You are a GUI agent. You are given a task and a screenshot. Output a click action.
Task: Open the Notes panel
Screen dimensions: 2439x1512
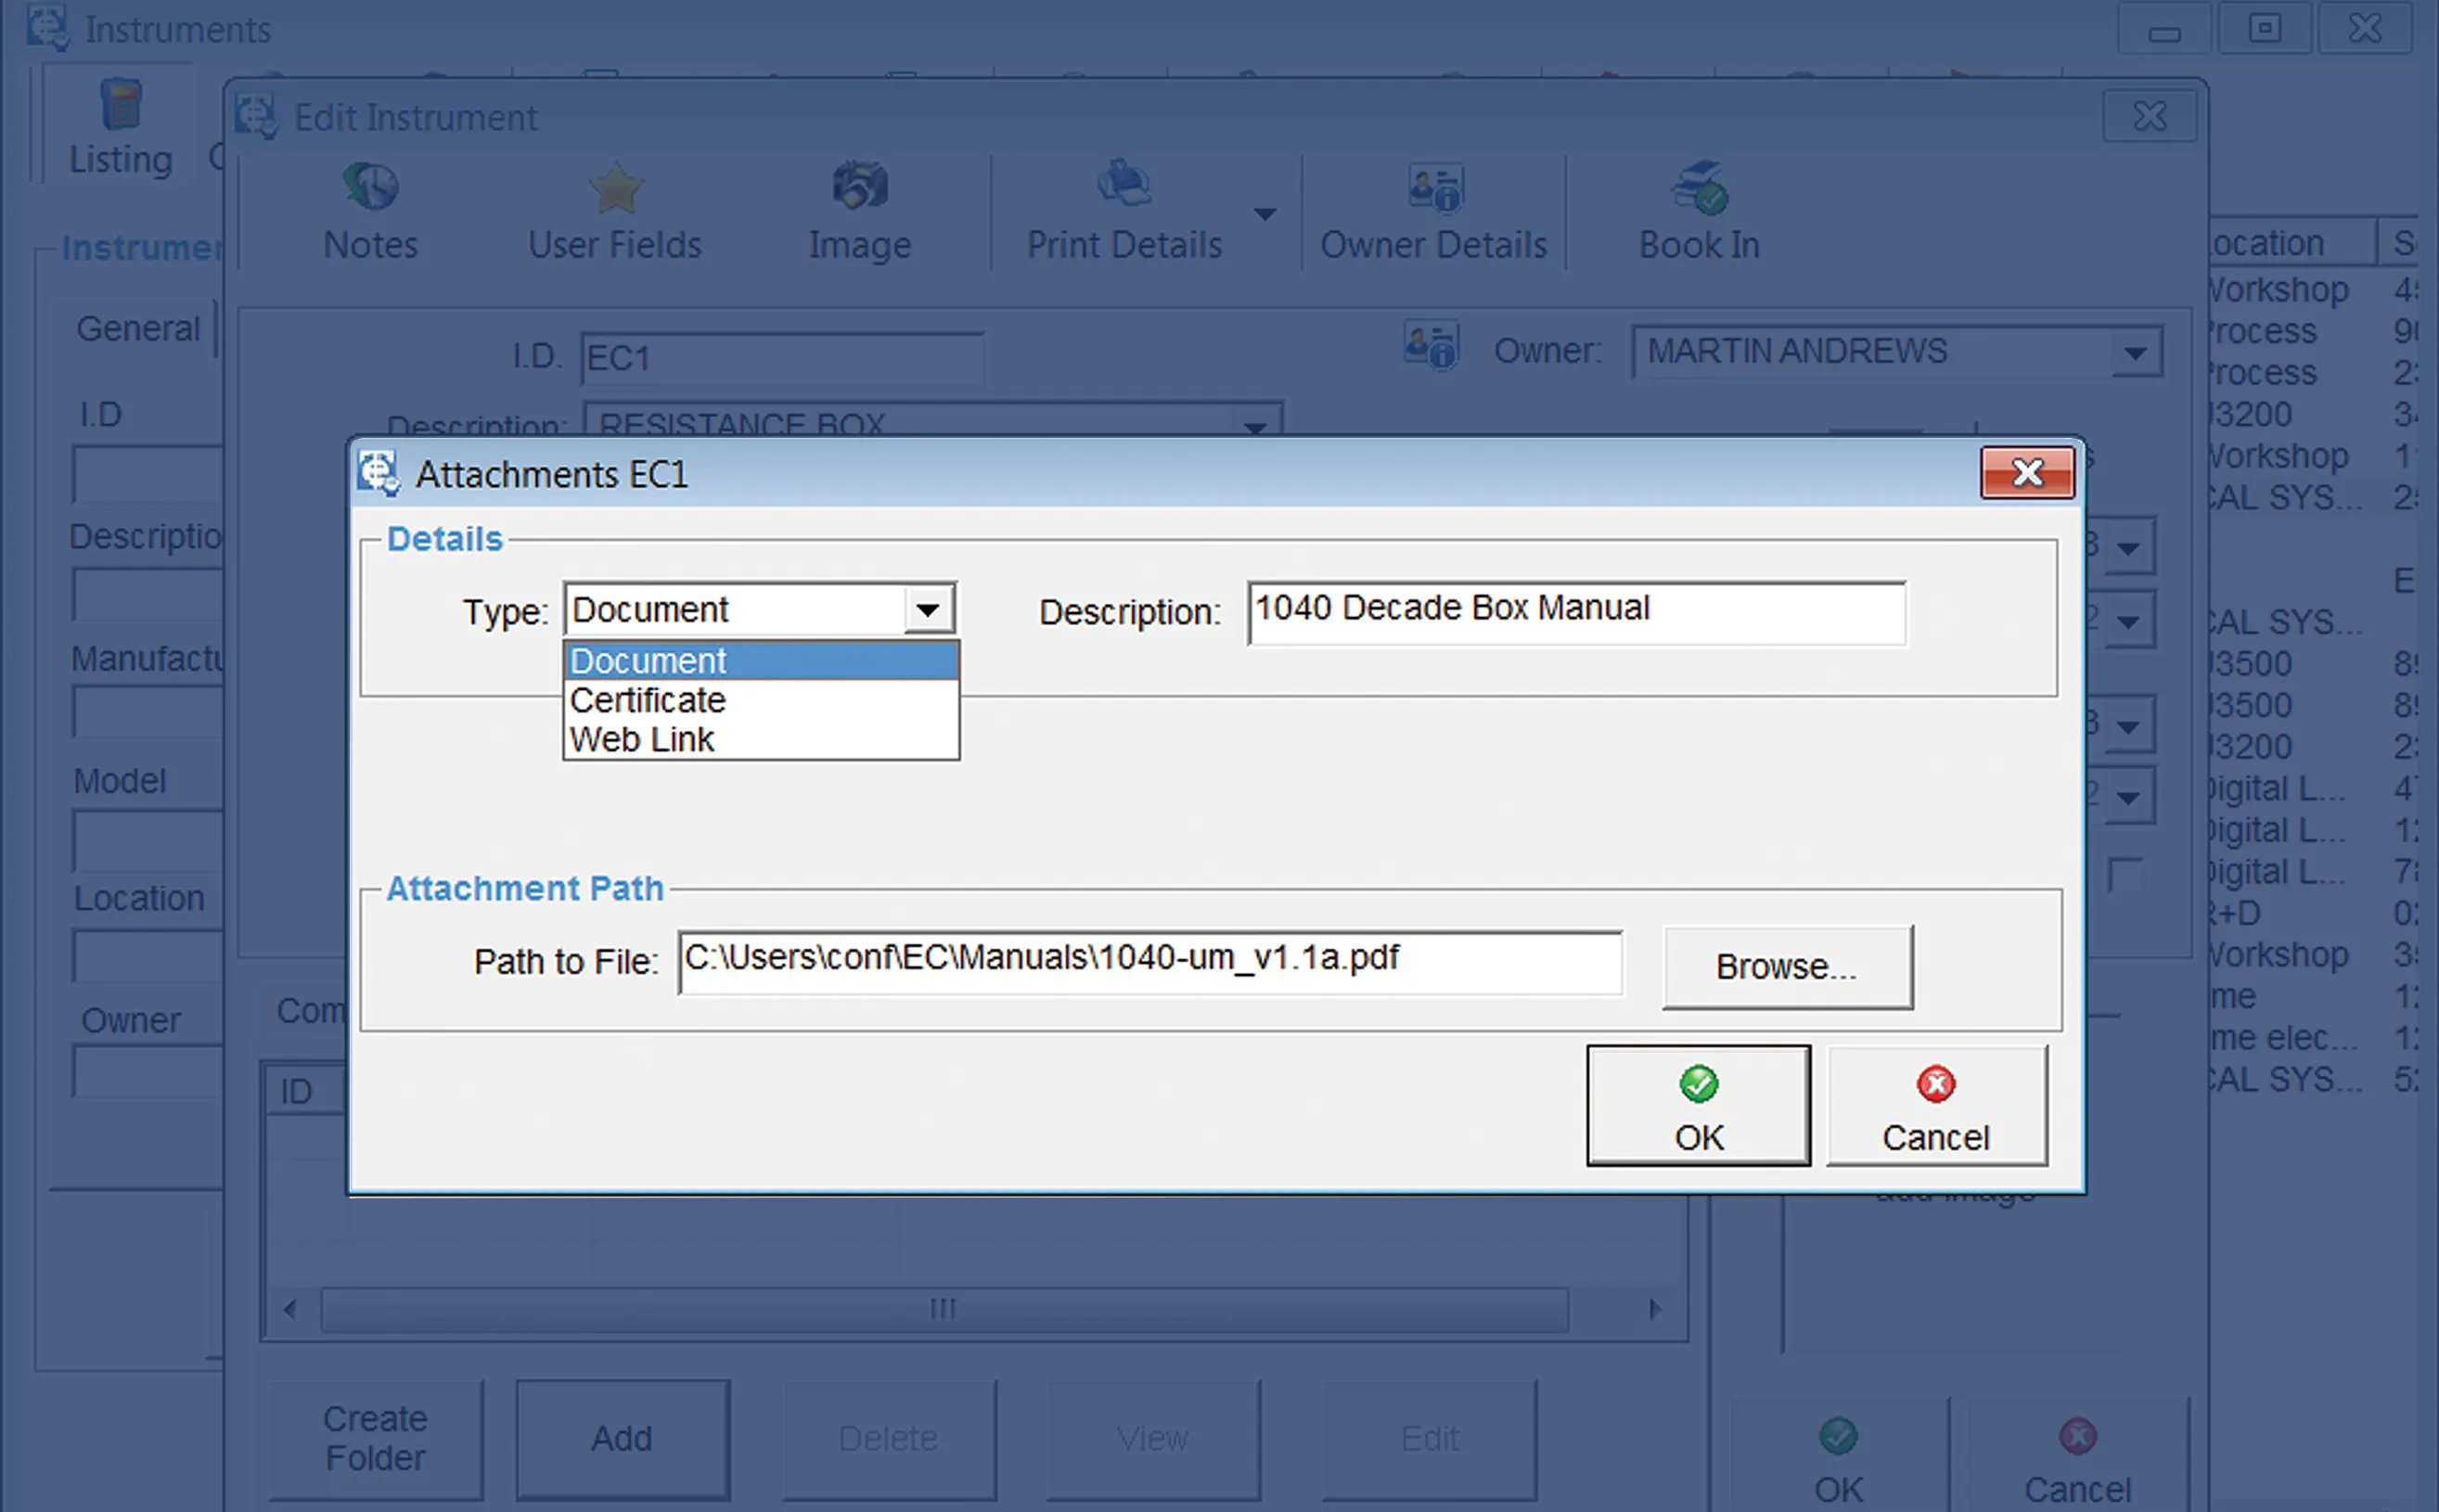coord(369,210)
